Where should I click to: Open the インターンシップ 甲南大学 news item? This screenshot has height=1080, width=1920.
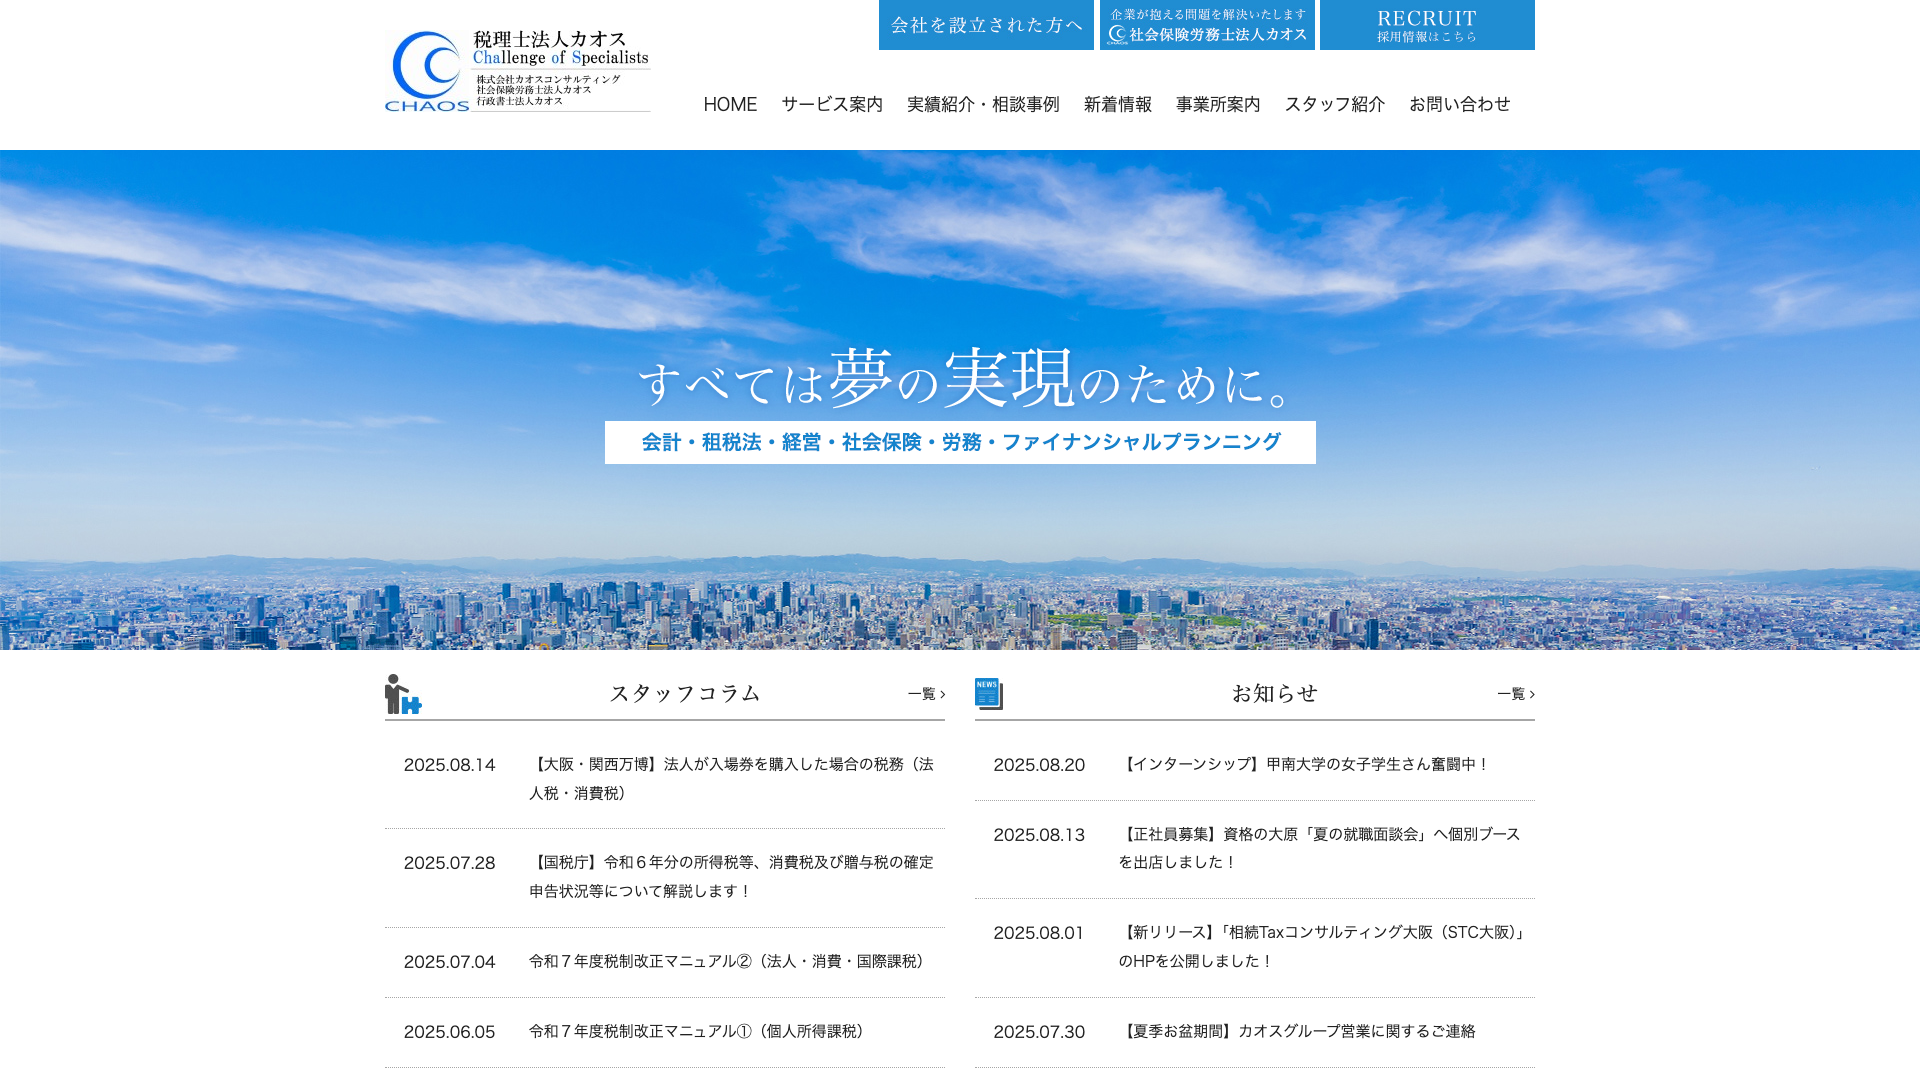tap(1304, 765)
